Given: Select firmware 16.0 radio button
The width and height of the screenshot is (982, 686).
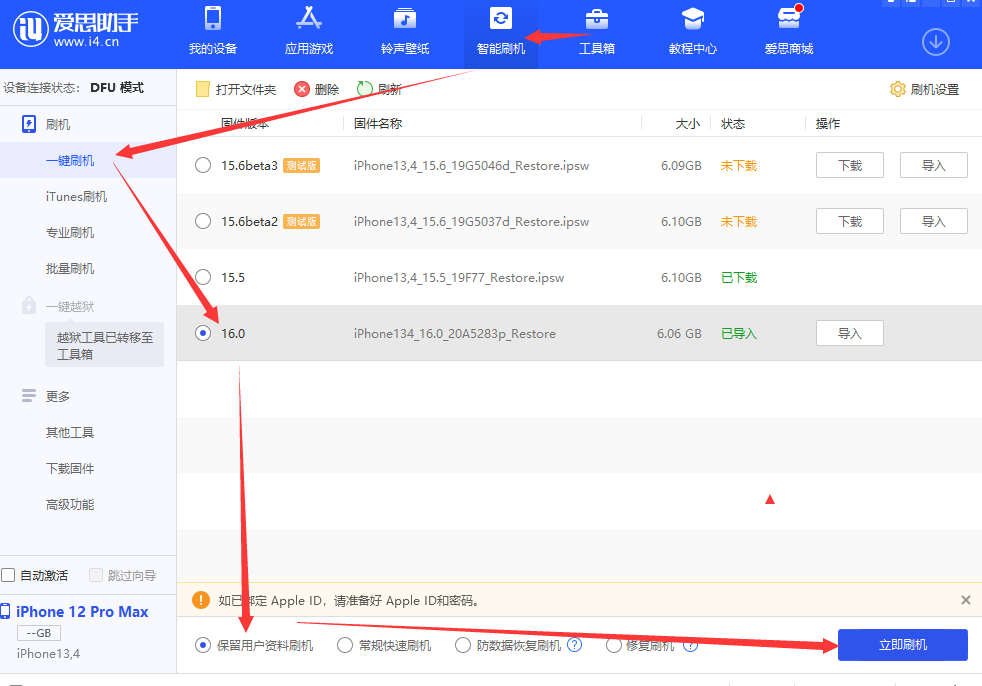Looking at the screenshot, I should (203, 333).
